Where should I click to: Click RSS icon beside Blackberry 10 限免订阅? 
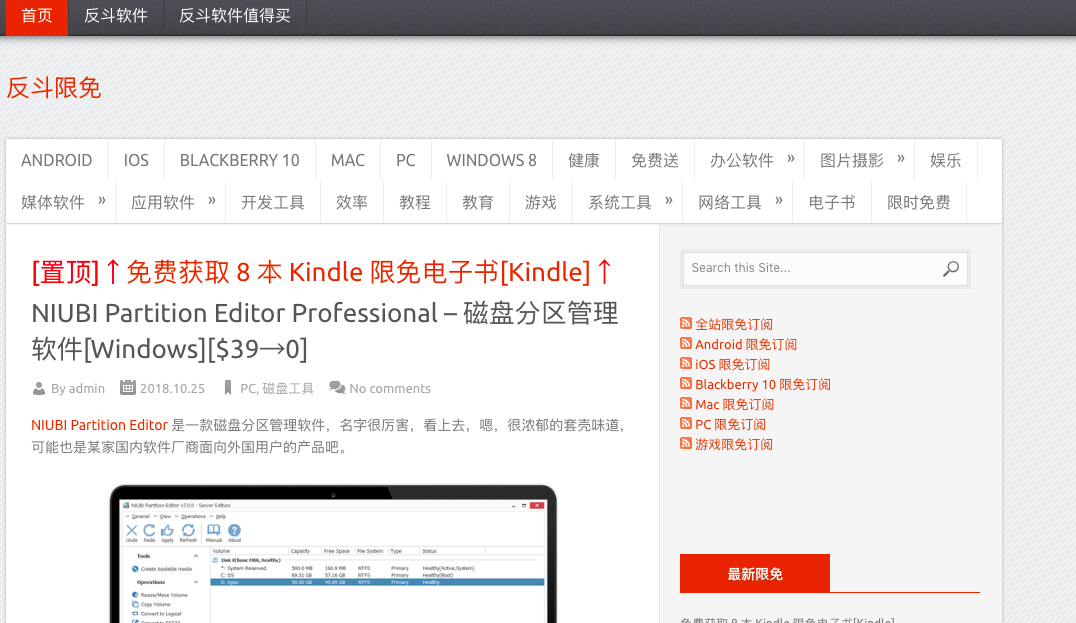tap(686, 383)
